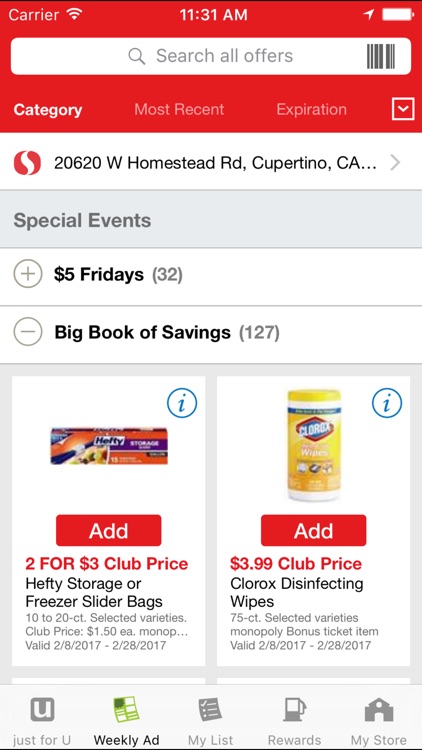The width and height of the screenshot is (422, 750).
Task: Open info for Hefty Storage Bags offer
Action: pos(182,404)
